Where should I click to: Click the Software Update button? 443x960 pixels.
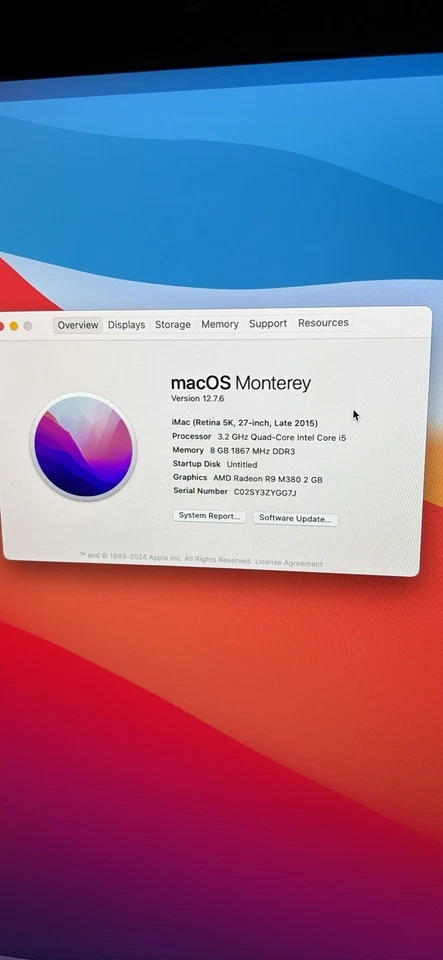point(295,519)
